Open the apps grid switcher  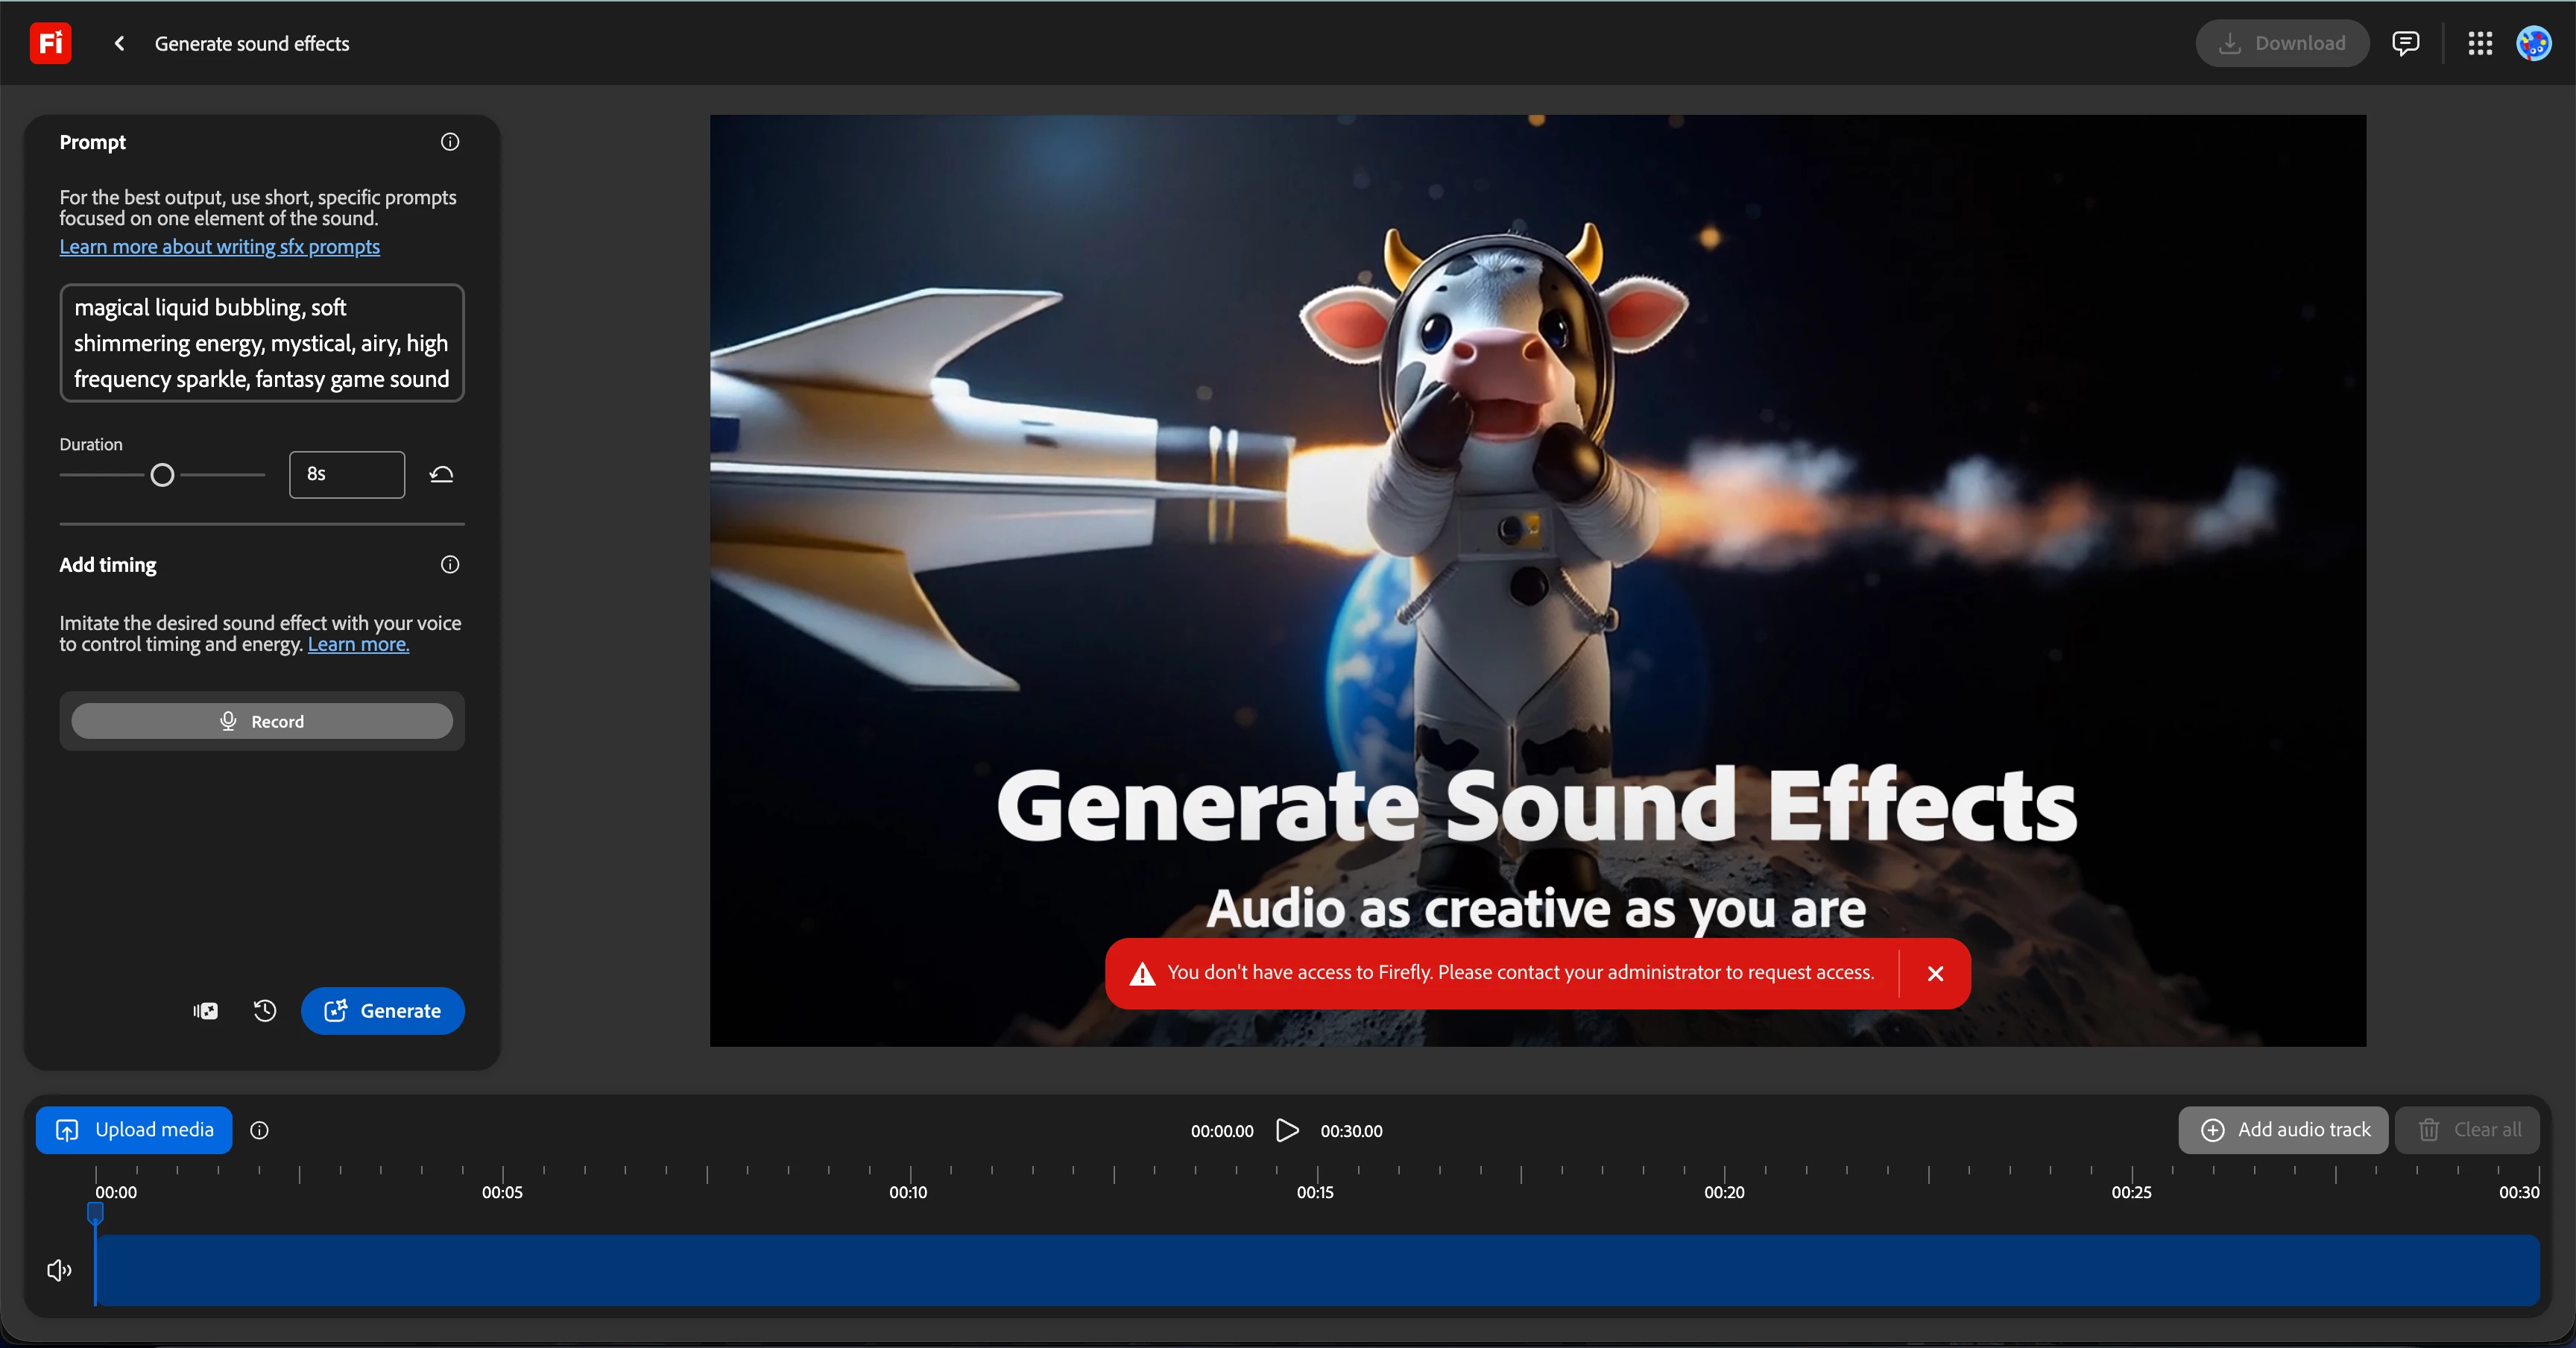coord(2480,43)
